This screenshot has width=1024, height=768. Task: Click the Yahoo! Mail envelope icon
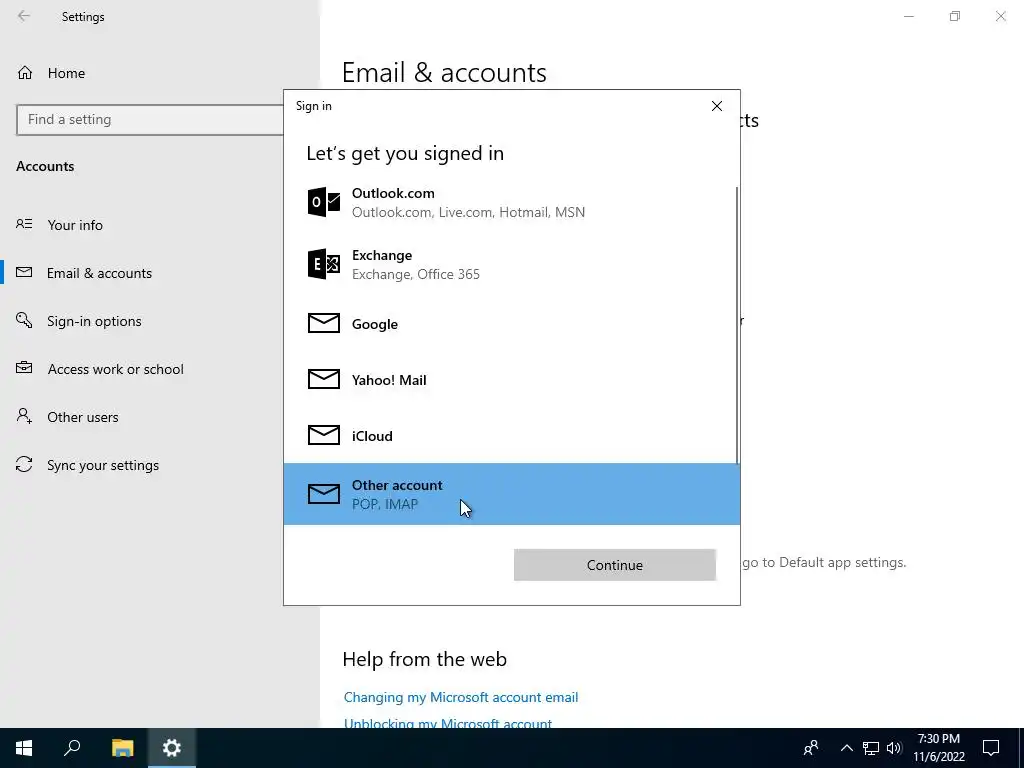(x=324, y=379)
